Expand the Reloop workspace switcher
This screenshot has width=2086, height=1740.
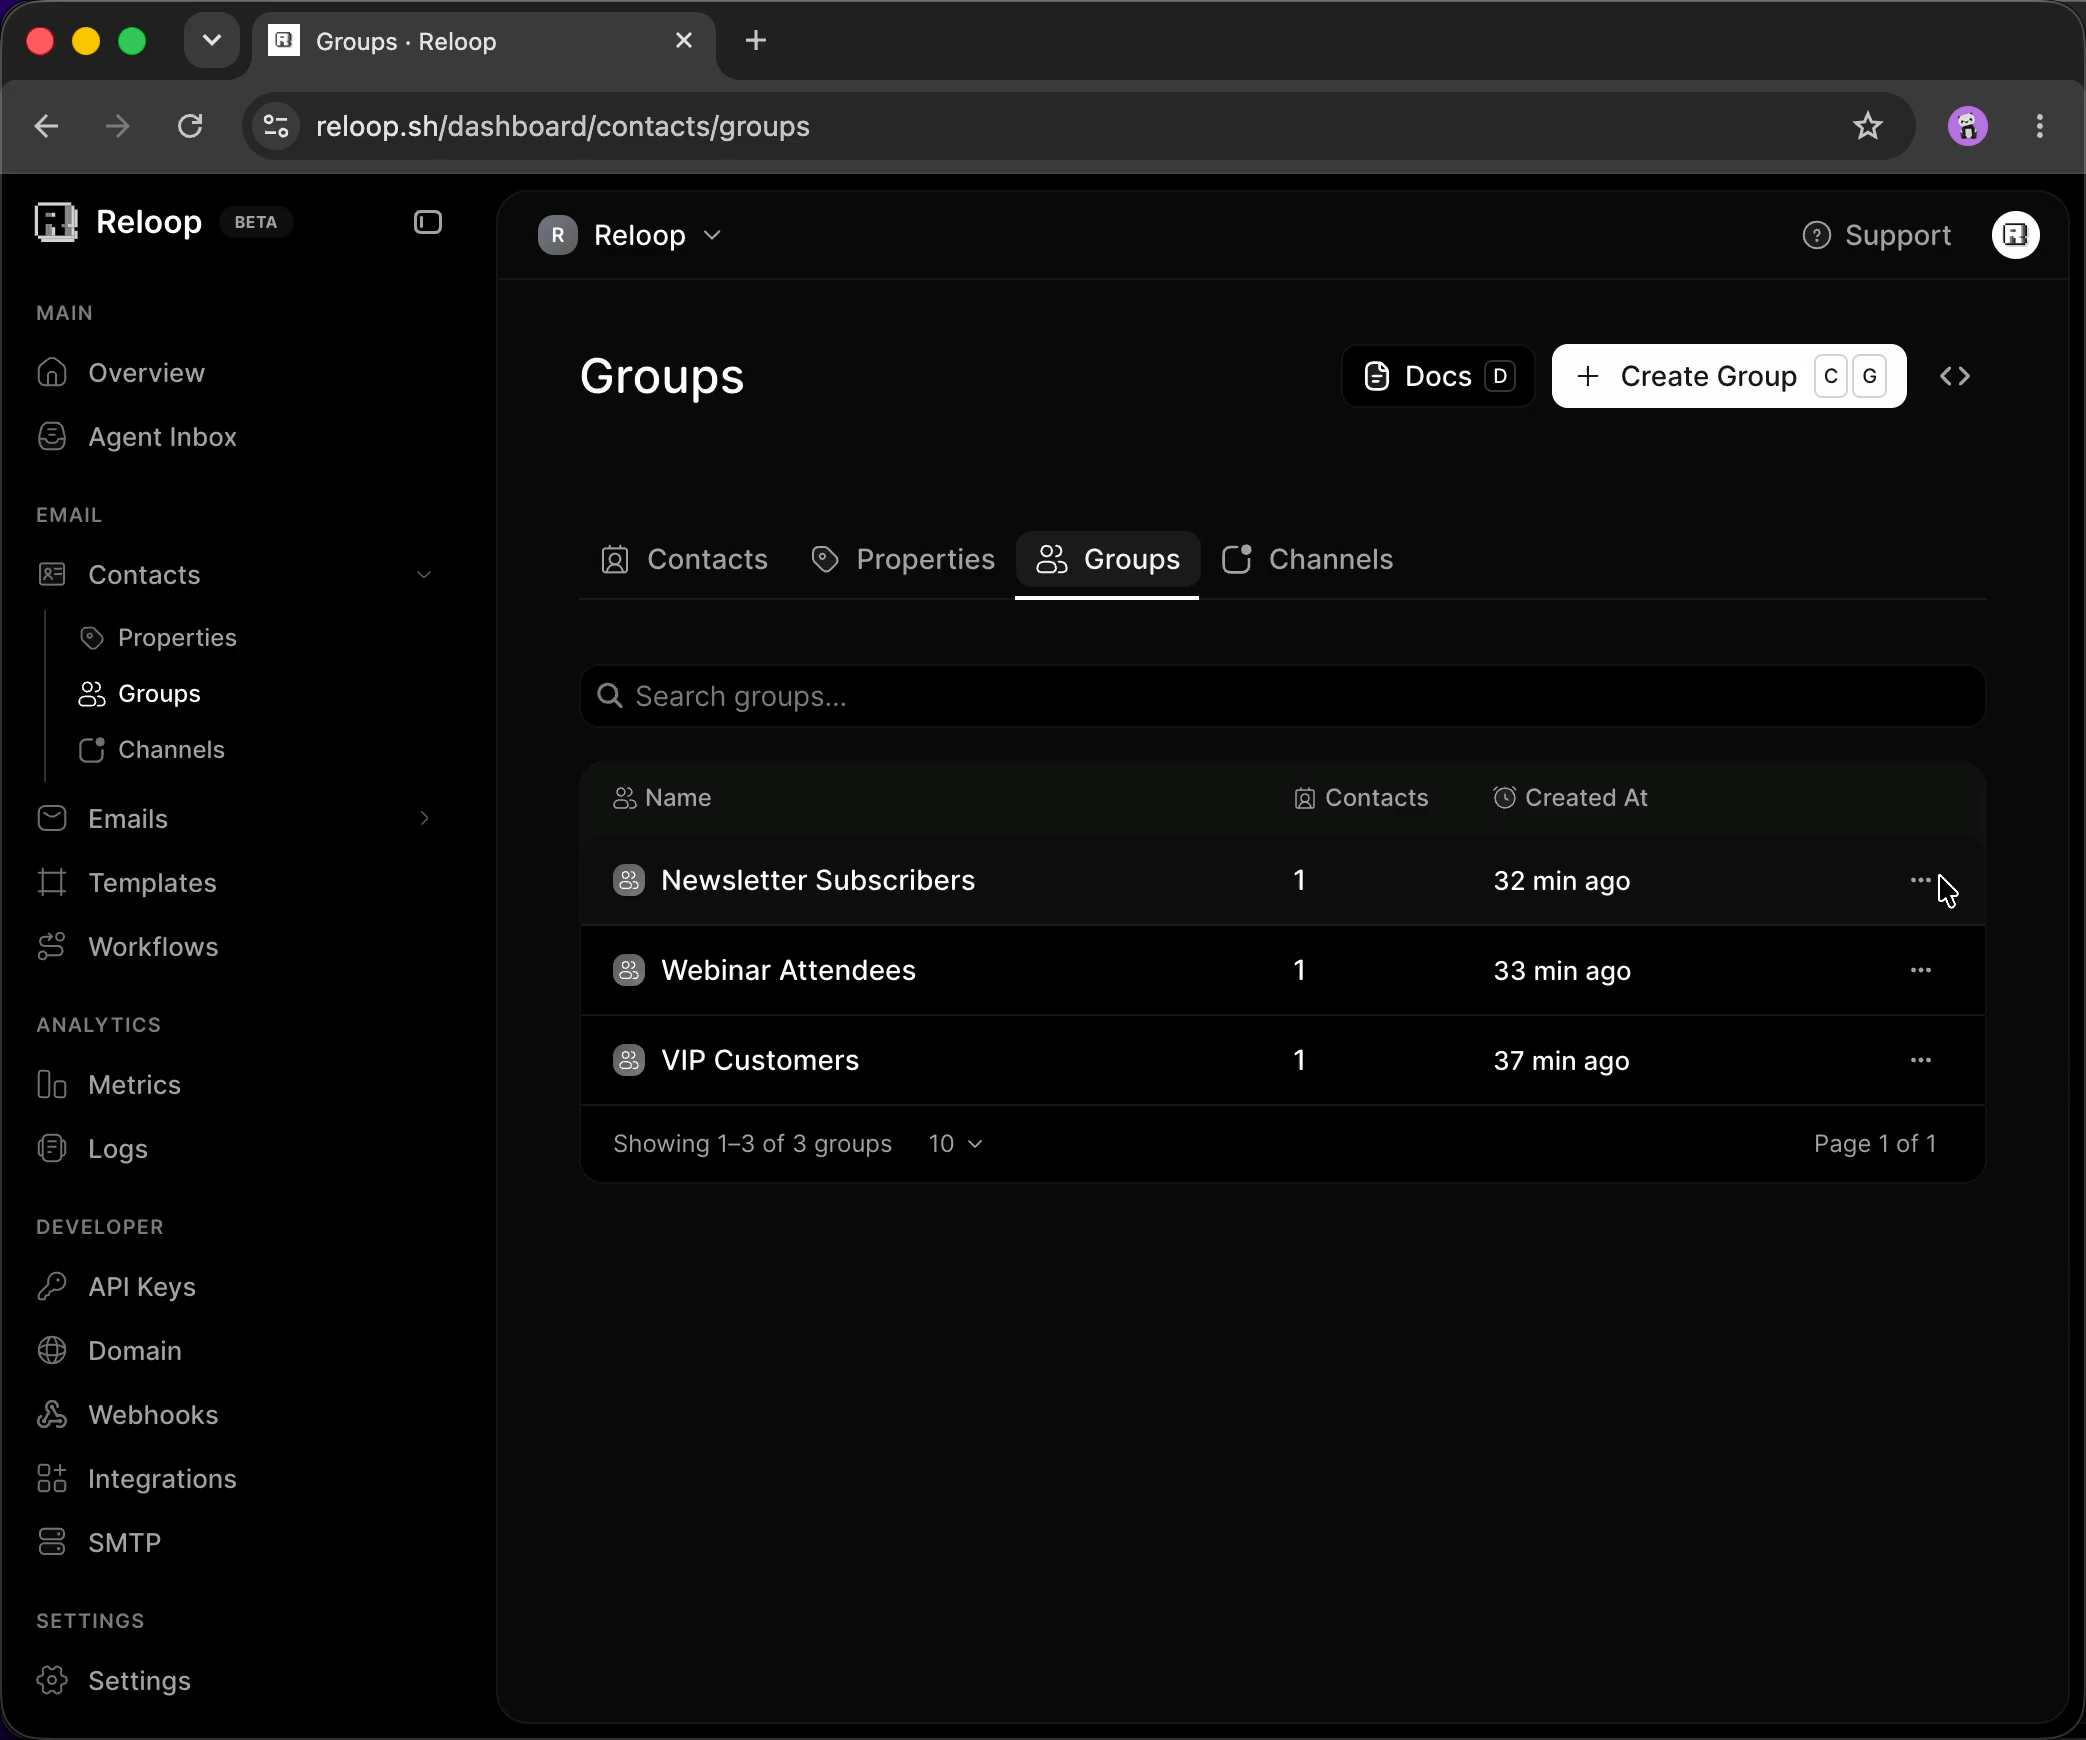[x=630, y=235]
